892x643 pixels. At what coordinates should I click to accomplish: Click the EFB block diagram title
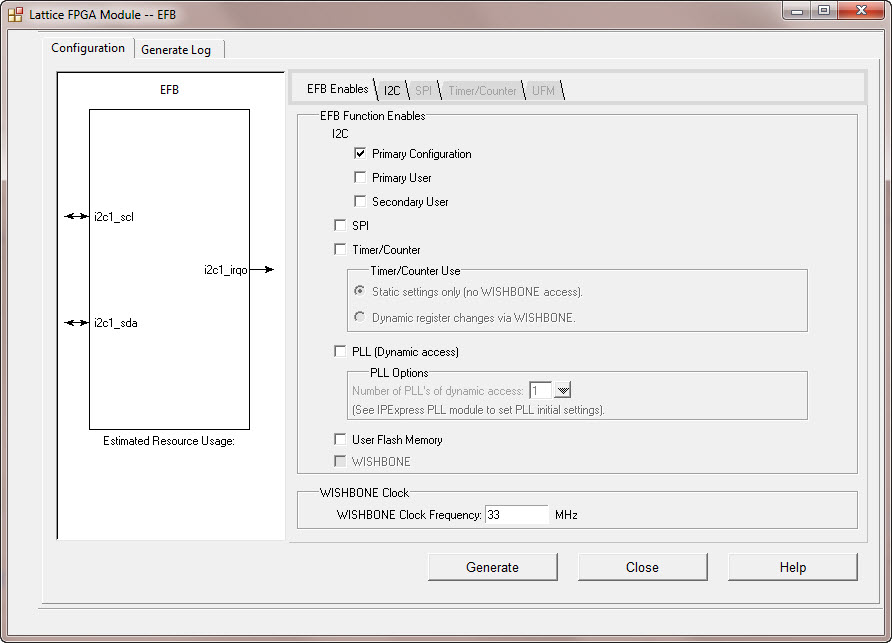point(169,90)
